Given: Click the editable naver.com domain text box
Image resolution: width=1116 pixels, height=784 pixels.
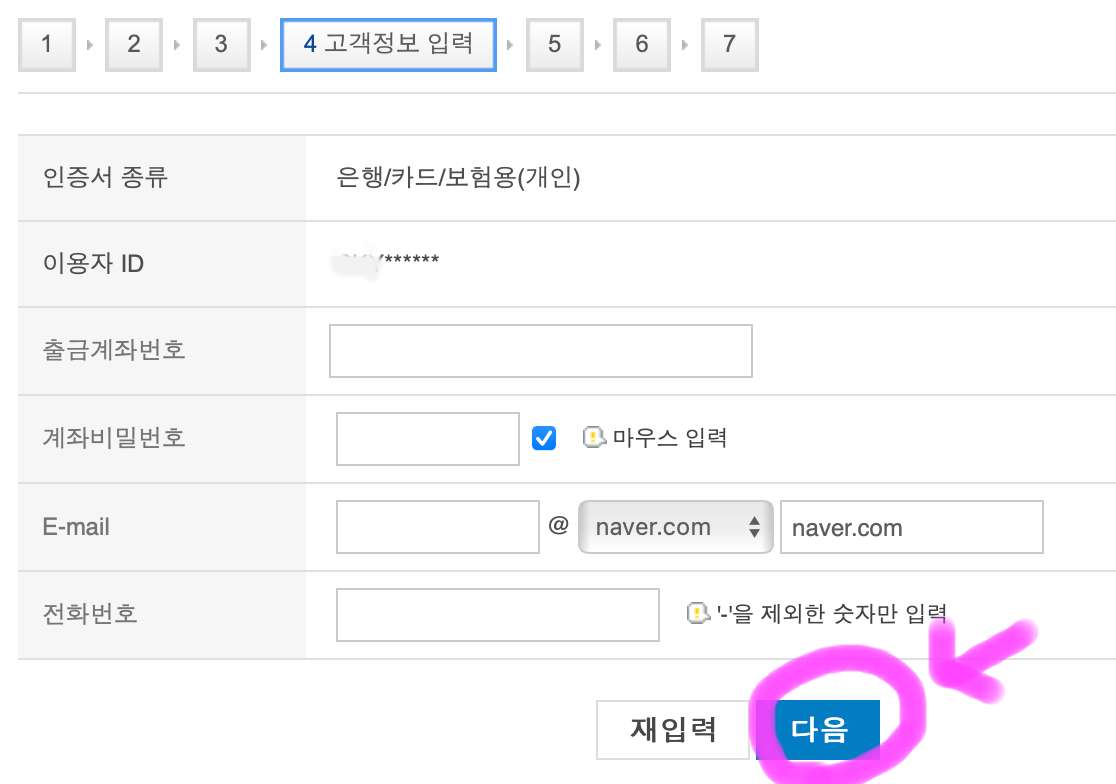Looking at the screenshot, I should point(911,526).
